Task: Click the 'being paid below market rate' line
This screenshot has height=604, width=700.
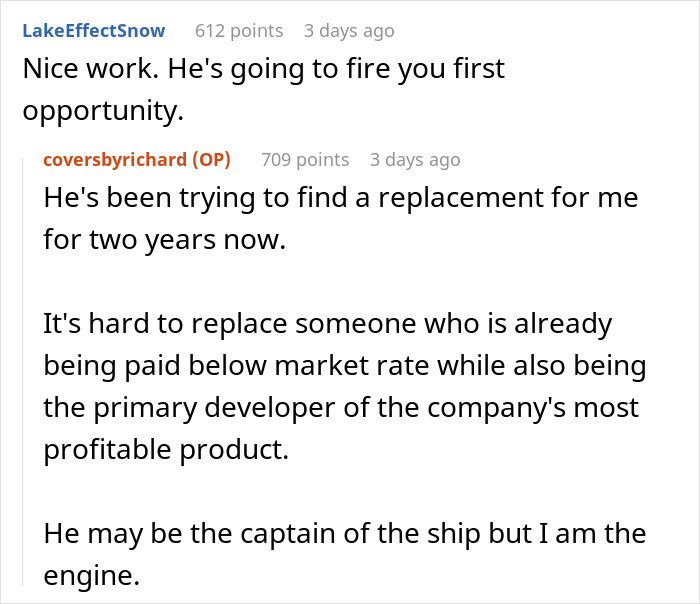Action: [344, 367]
